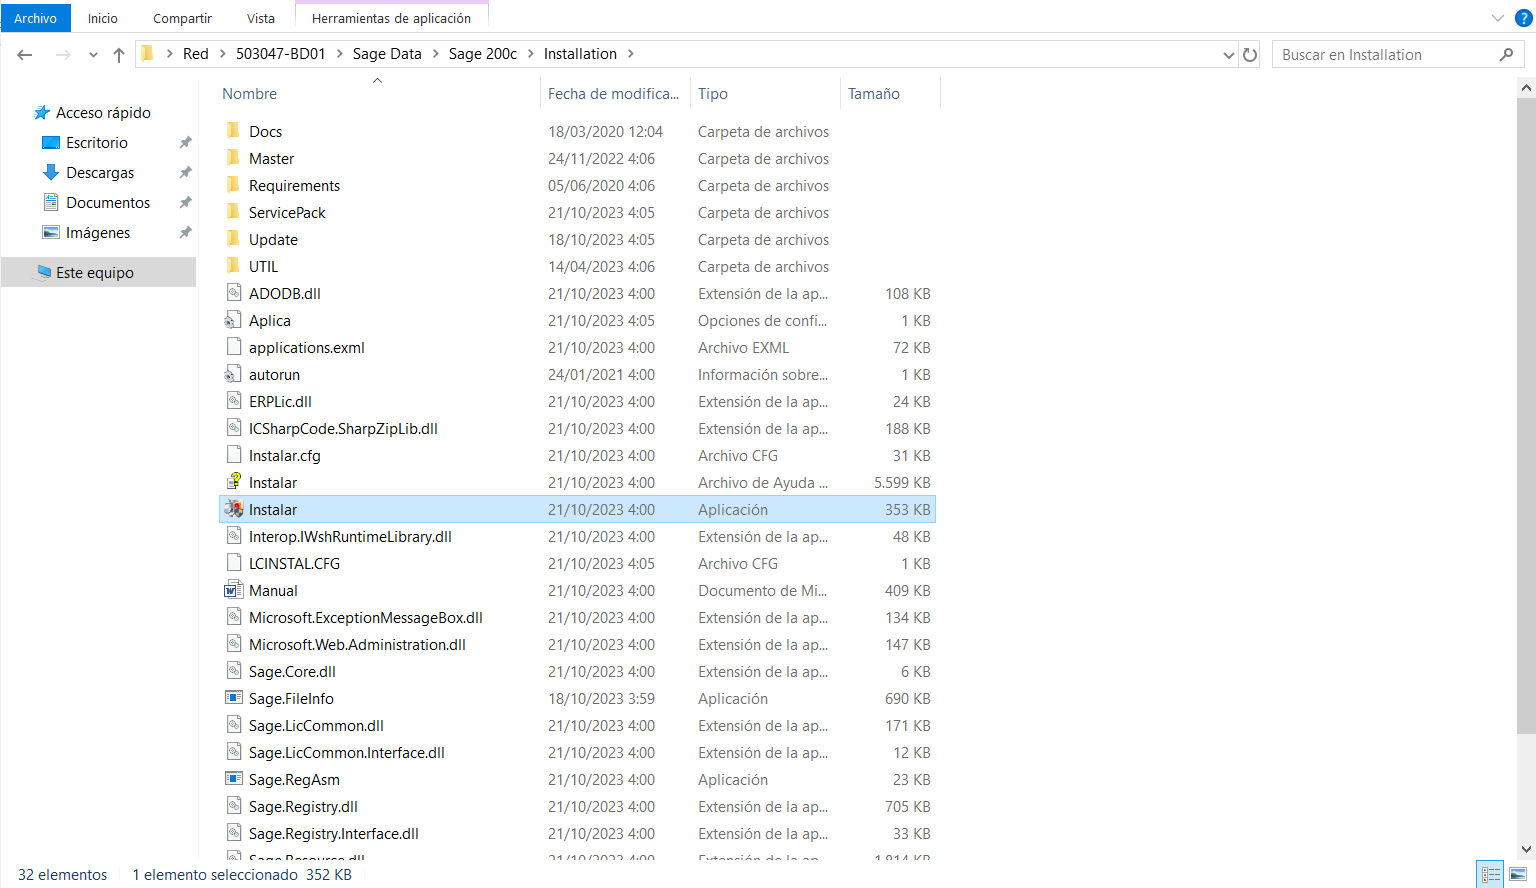Go to Sage 200c in breadcrumb
Image resolution: width=1536 pixels, height=888 pixels.
(483, 54)
